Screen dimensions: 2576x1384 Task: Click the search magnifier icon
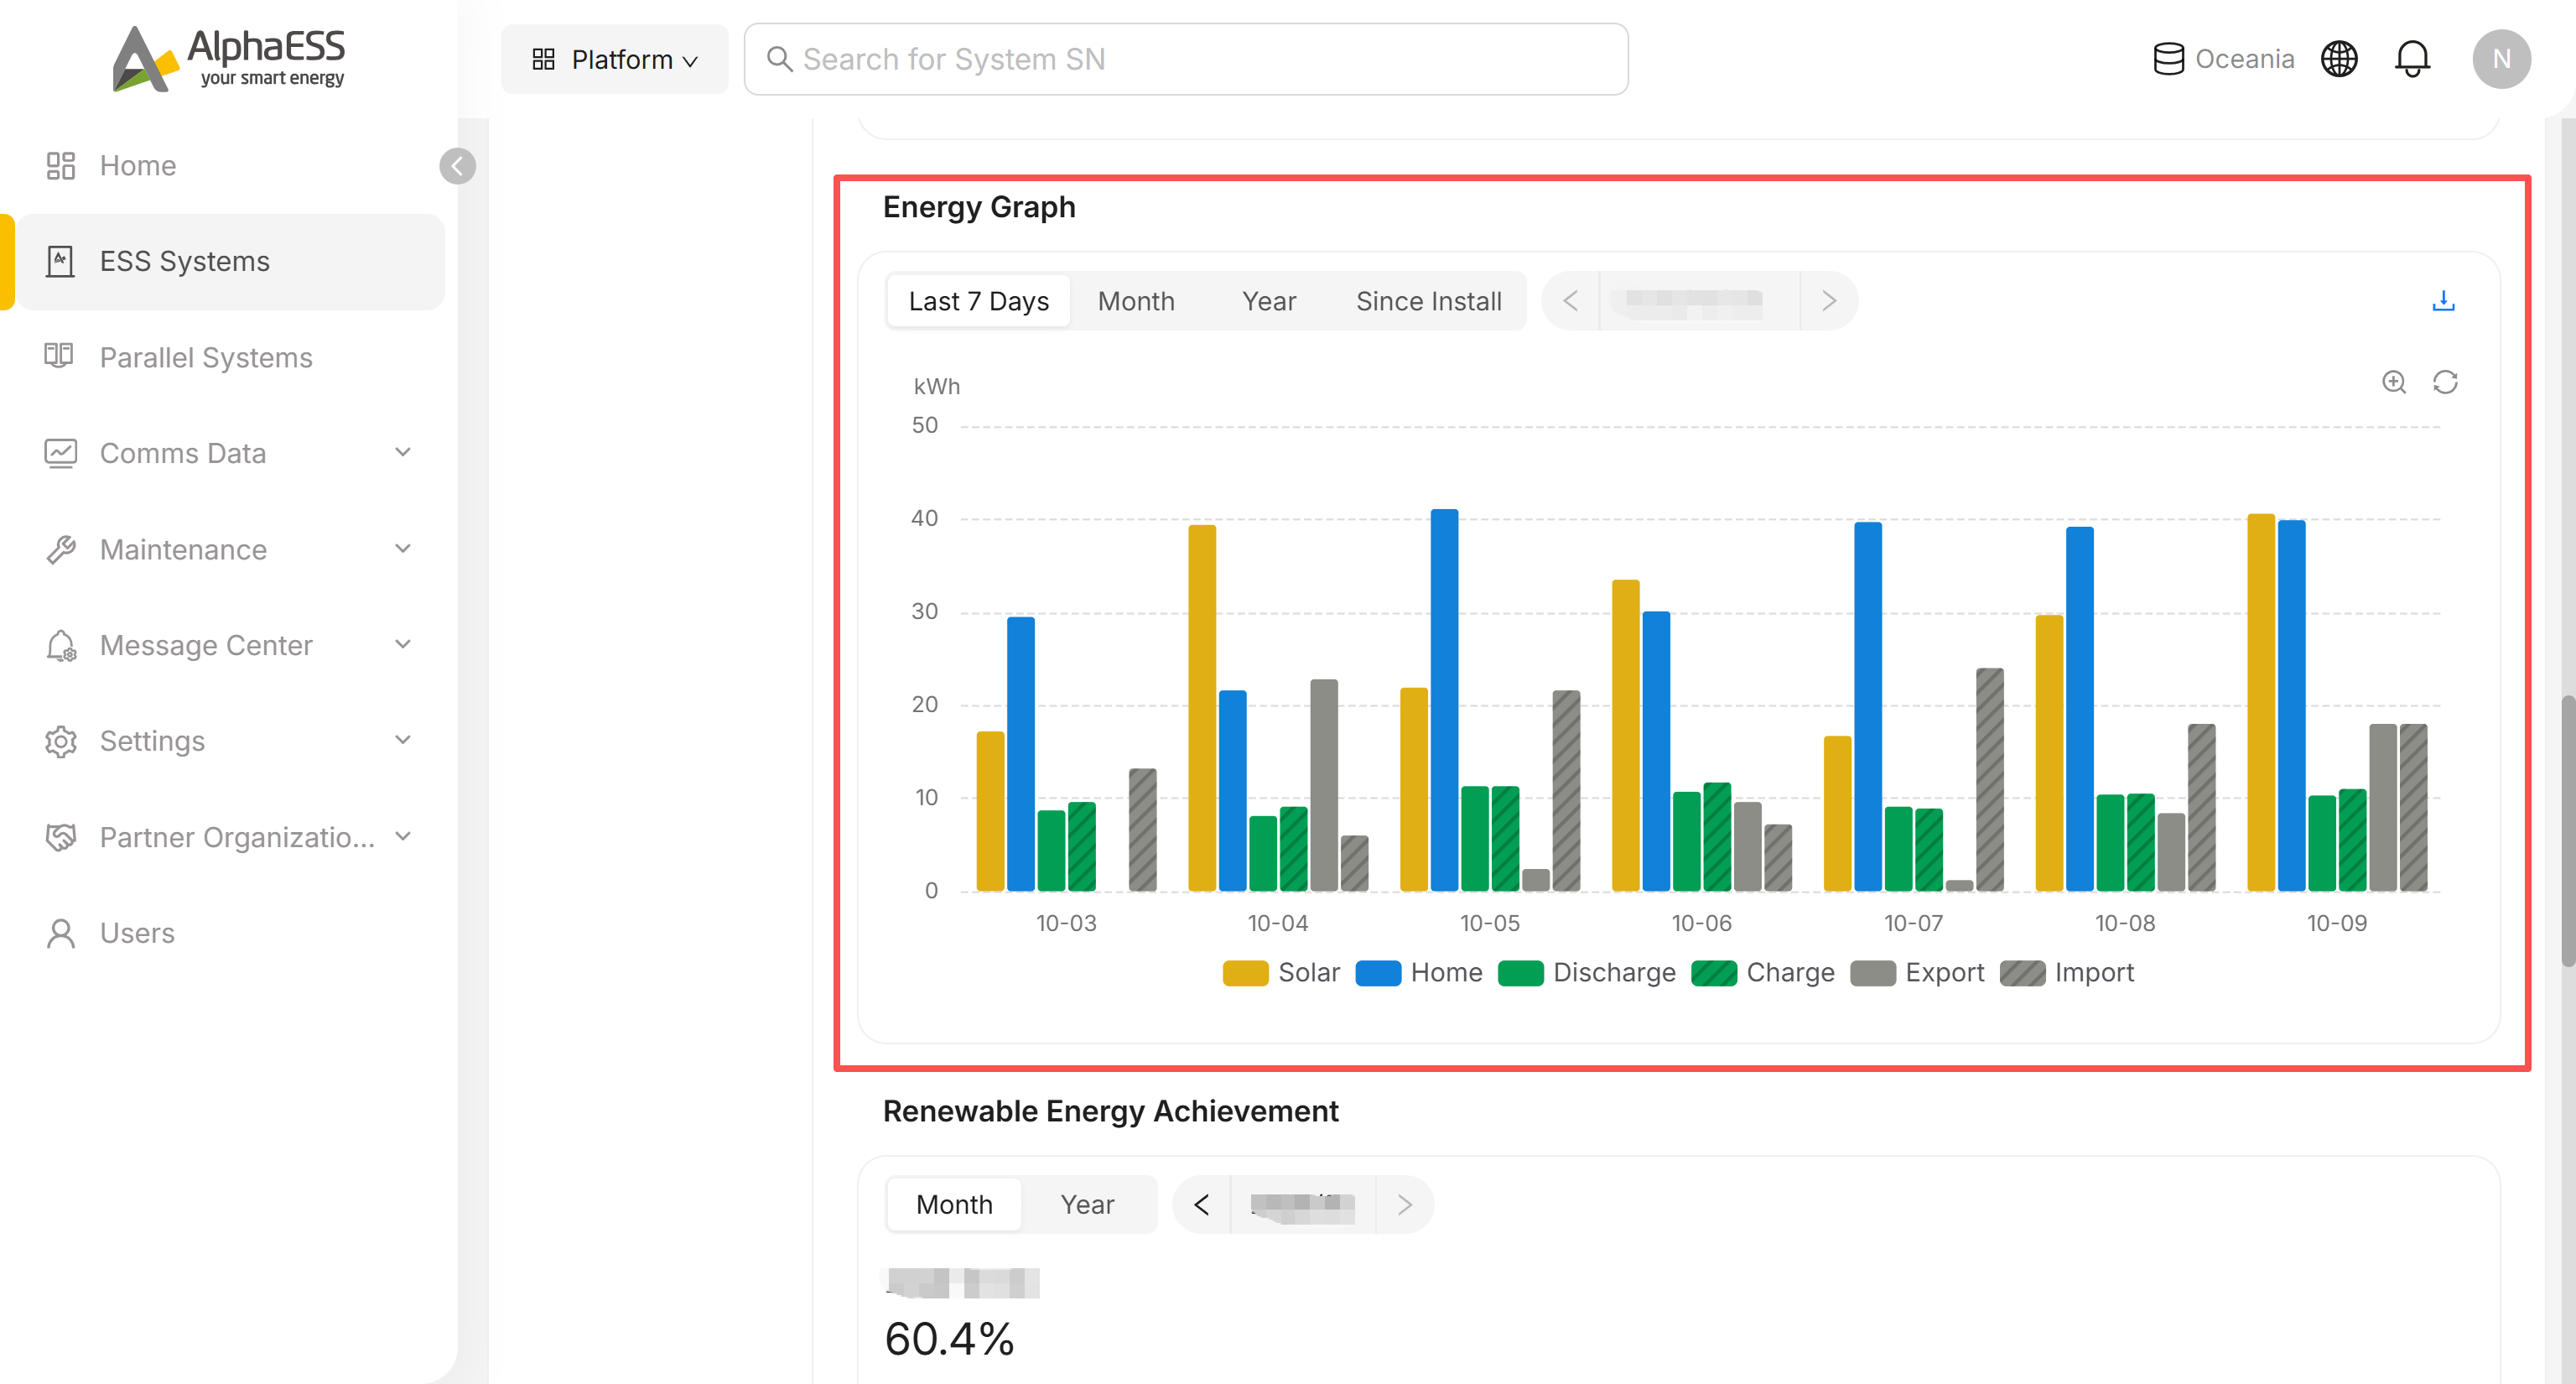[x=779, y=59]
